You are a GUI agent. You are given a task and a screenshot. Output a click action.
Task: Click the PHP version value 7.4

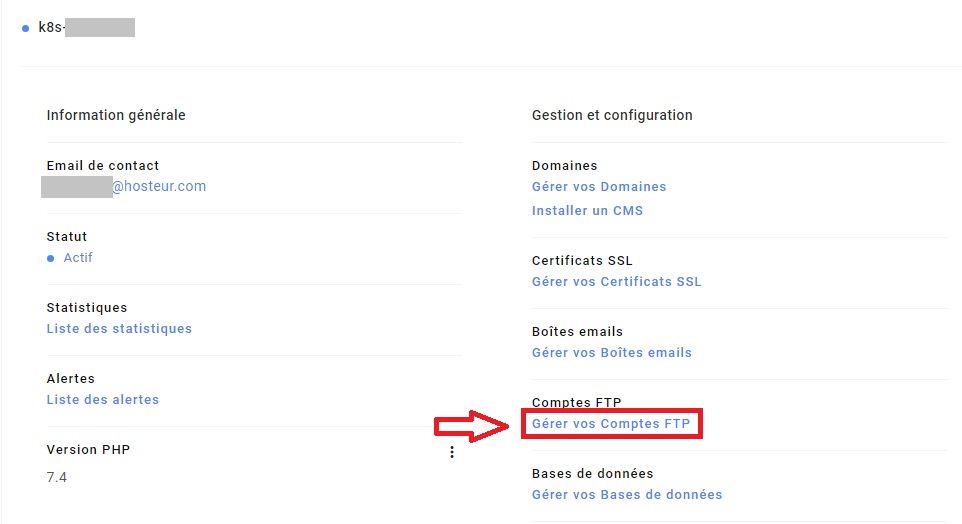coord(57,478)
